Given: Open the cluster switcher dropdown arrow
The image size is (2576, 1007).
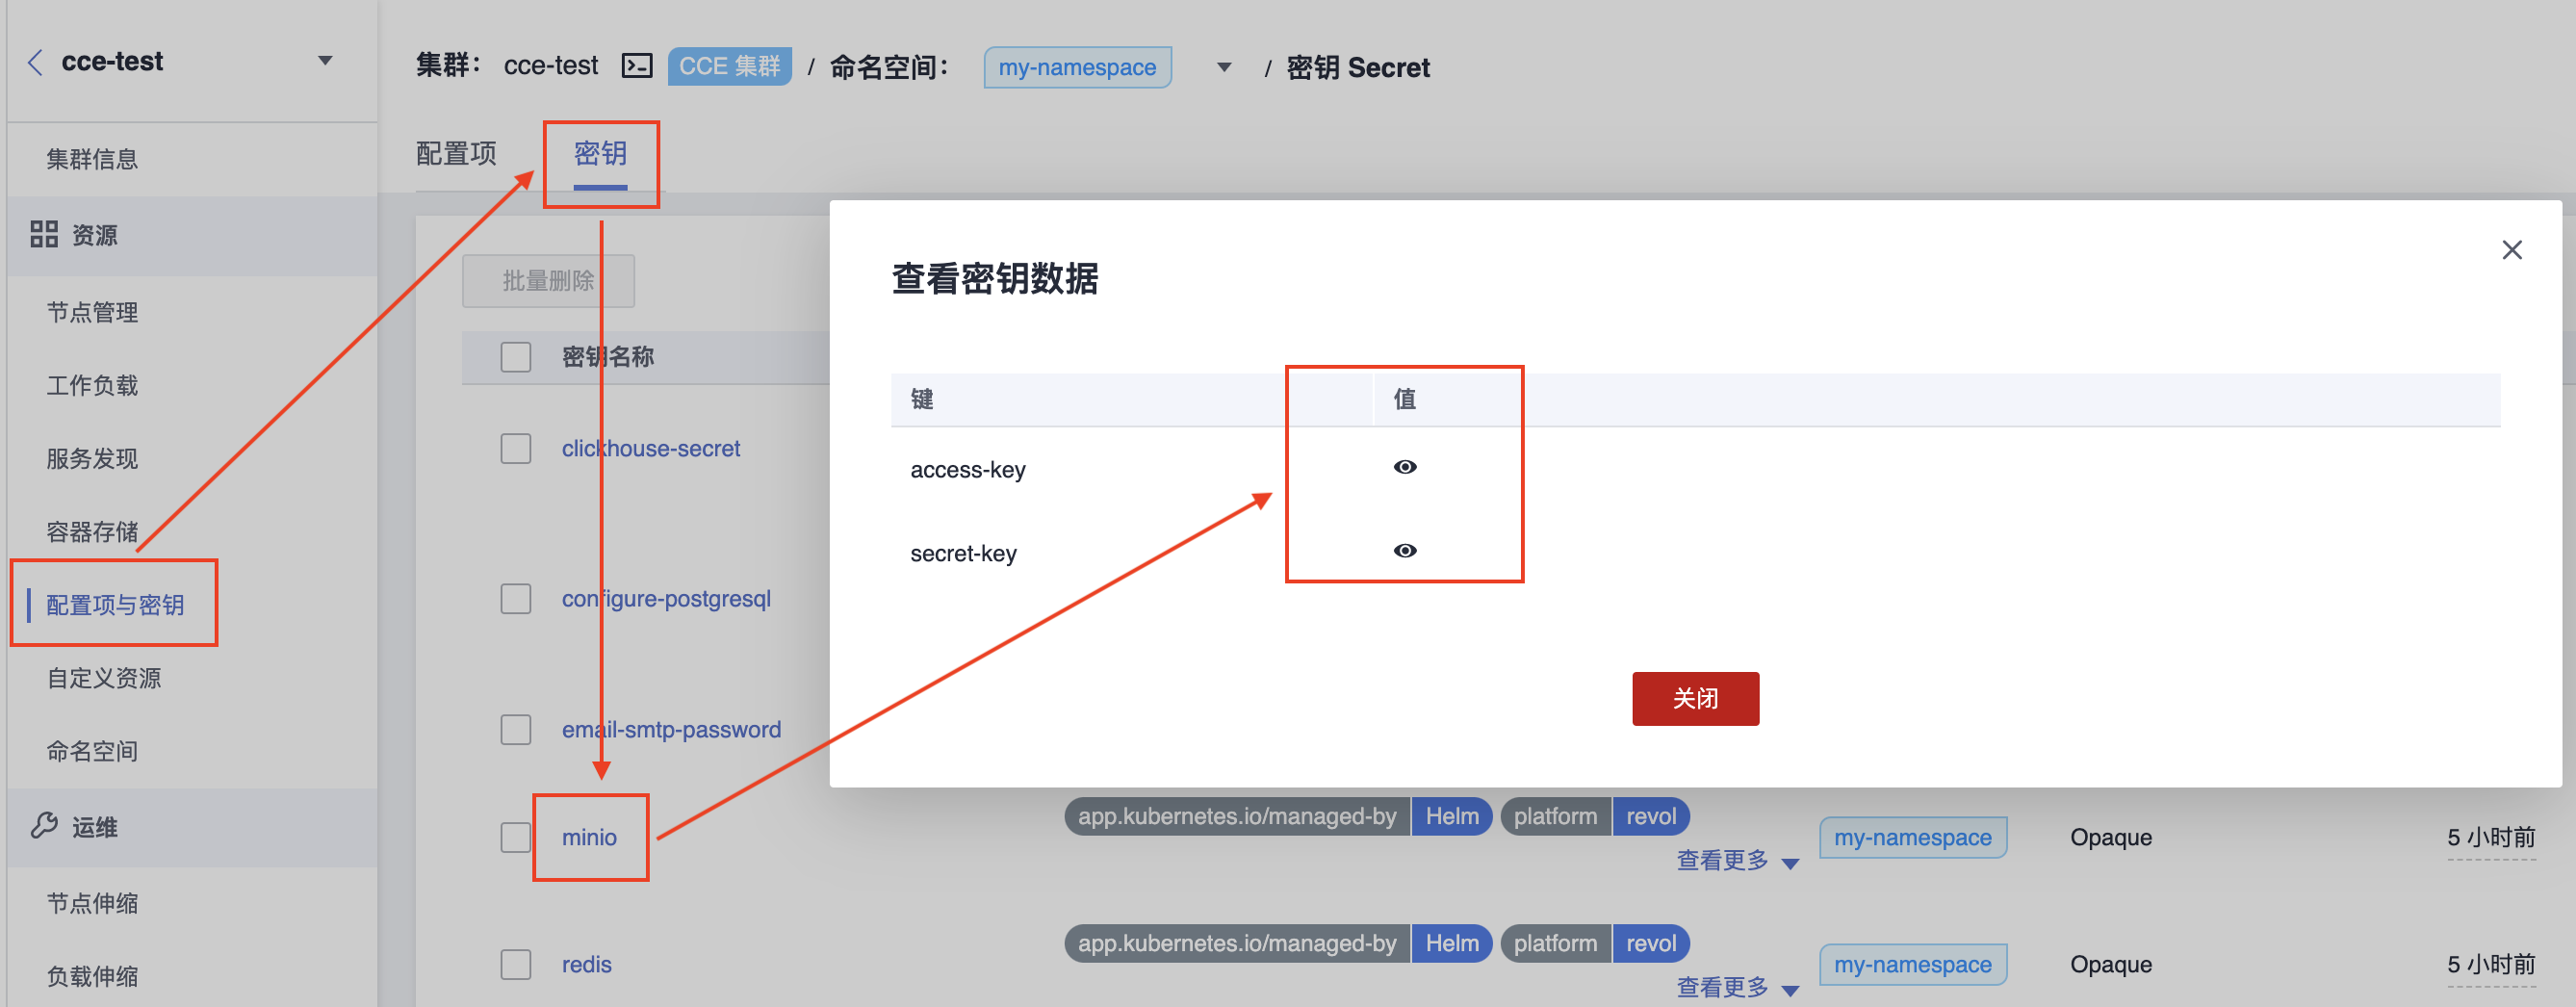Looking at the screenshot, I should 325,61.
